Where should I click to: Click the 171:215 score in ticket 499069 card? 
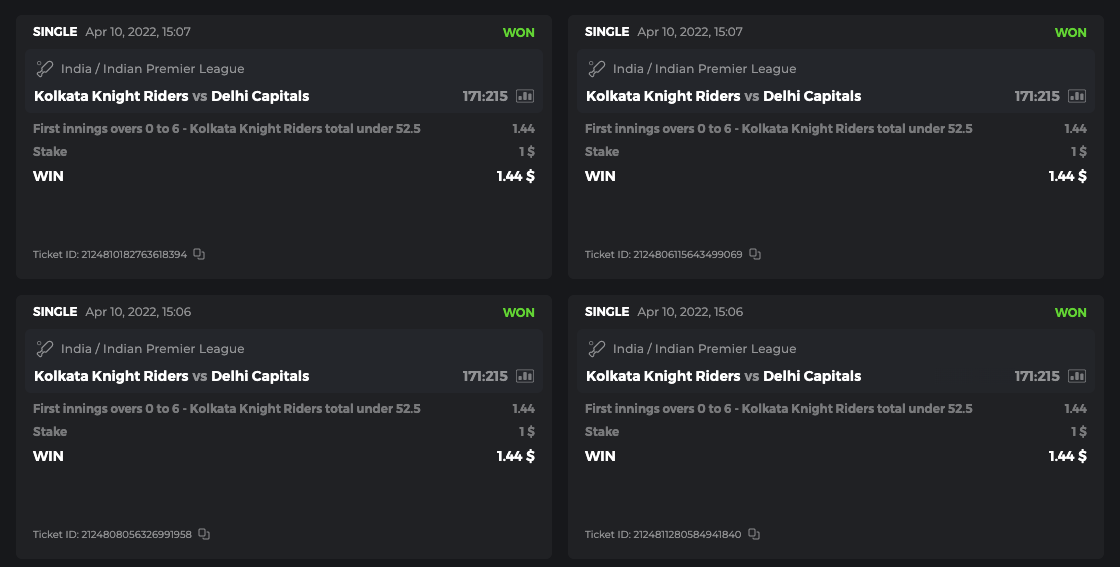[x=1036, y=96]
